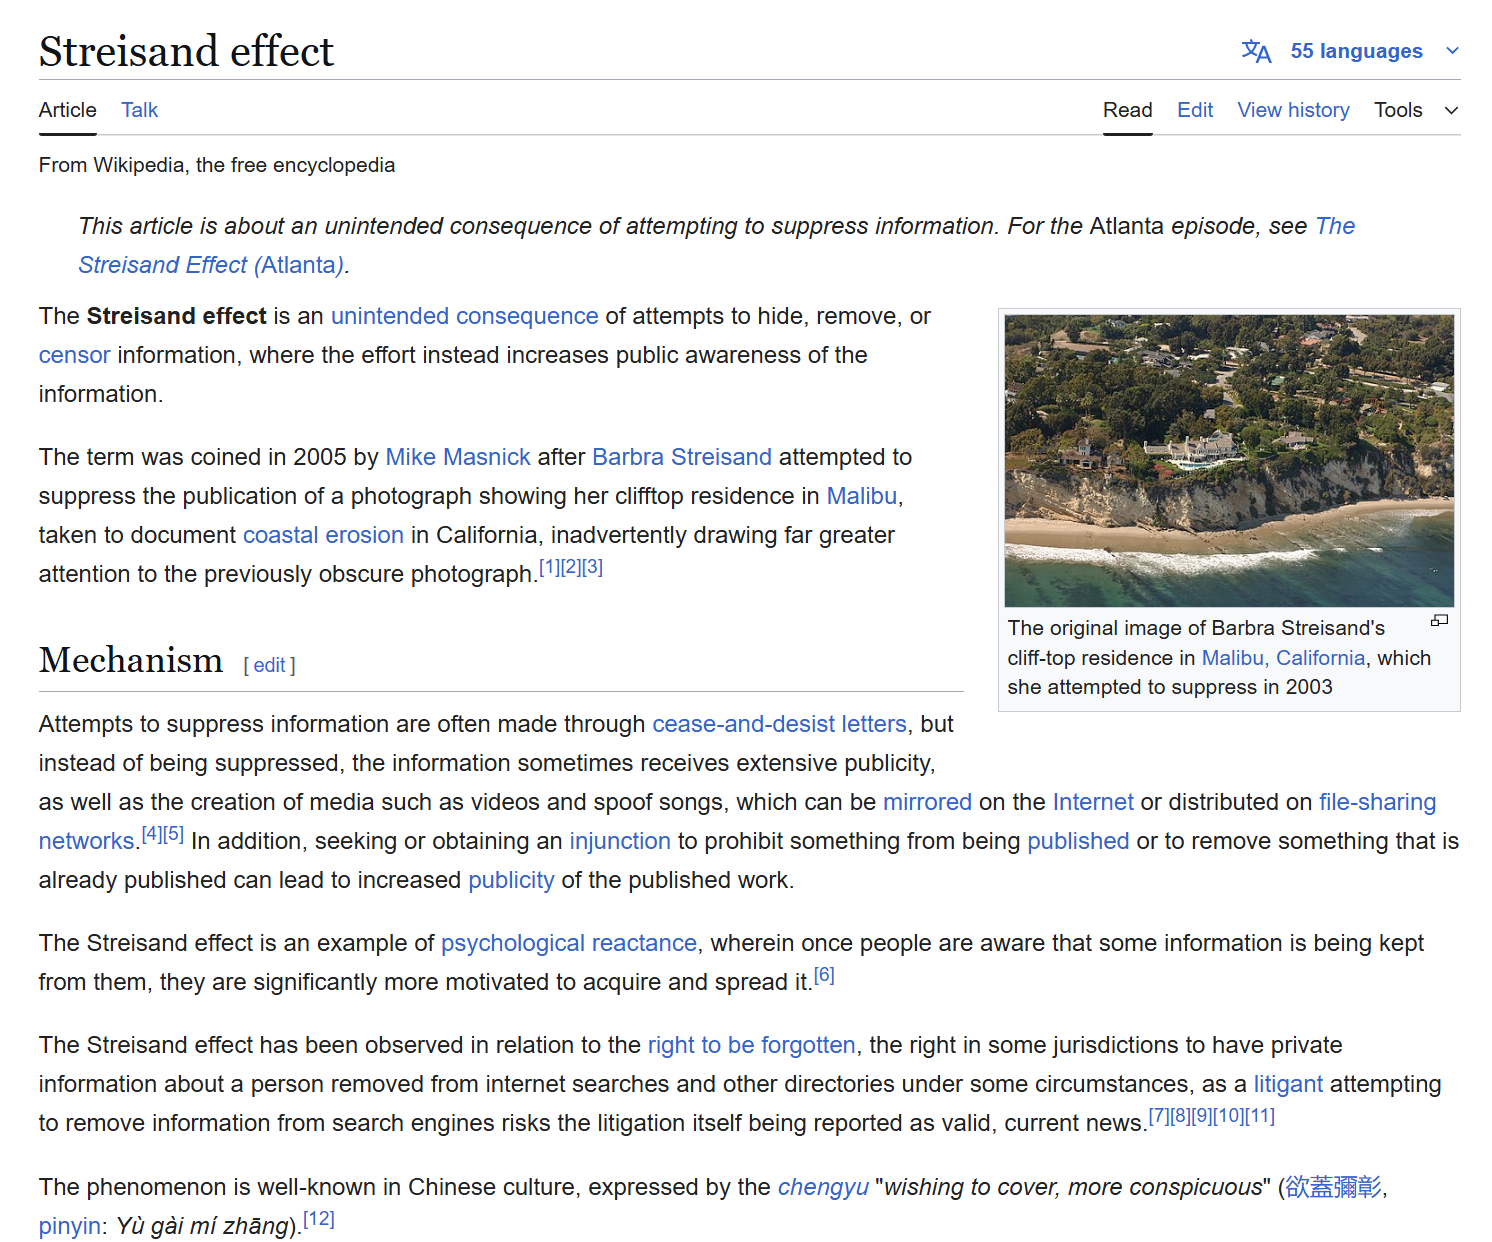The image size is (1492, 1242).
Task: Click citation reference [2]
Action: click(571, 567)
